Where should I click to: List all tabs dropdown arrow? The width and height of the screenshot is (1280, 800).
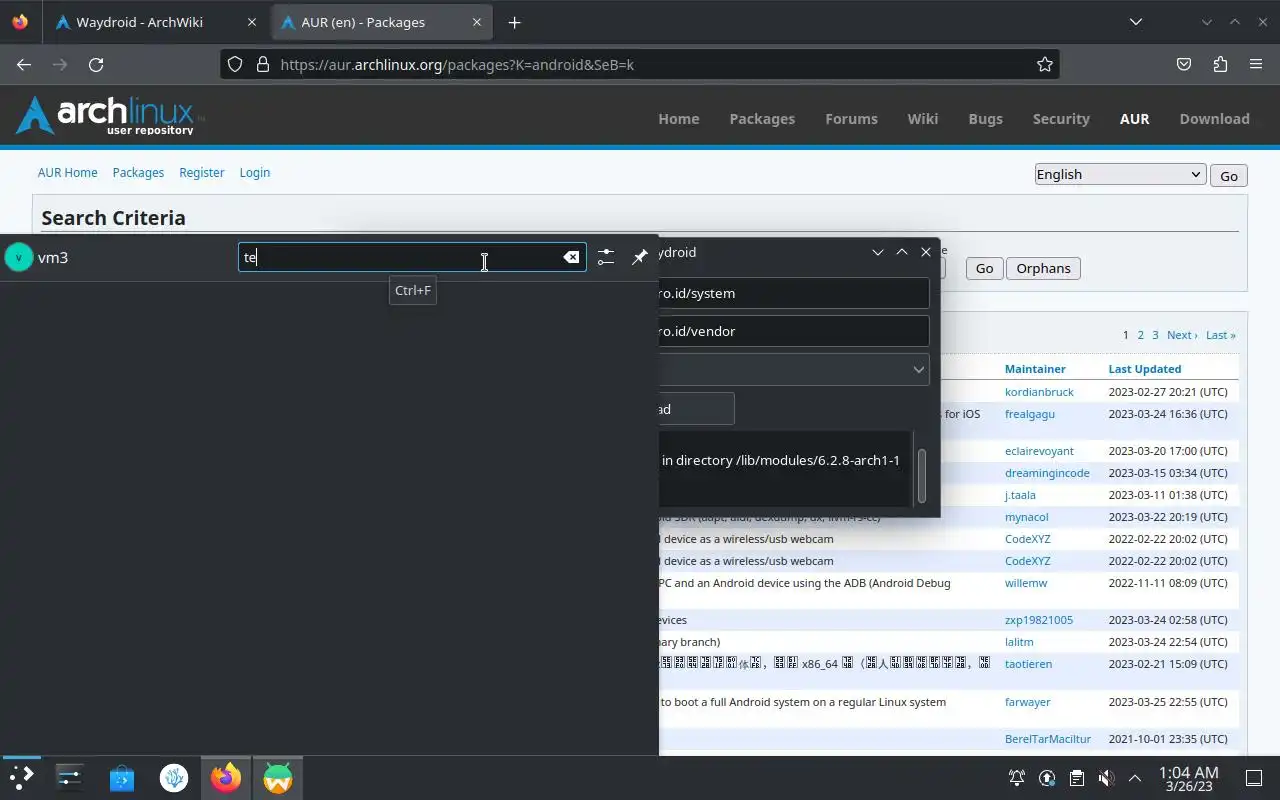click(x=1135, y=22)
